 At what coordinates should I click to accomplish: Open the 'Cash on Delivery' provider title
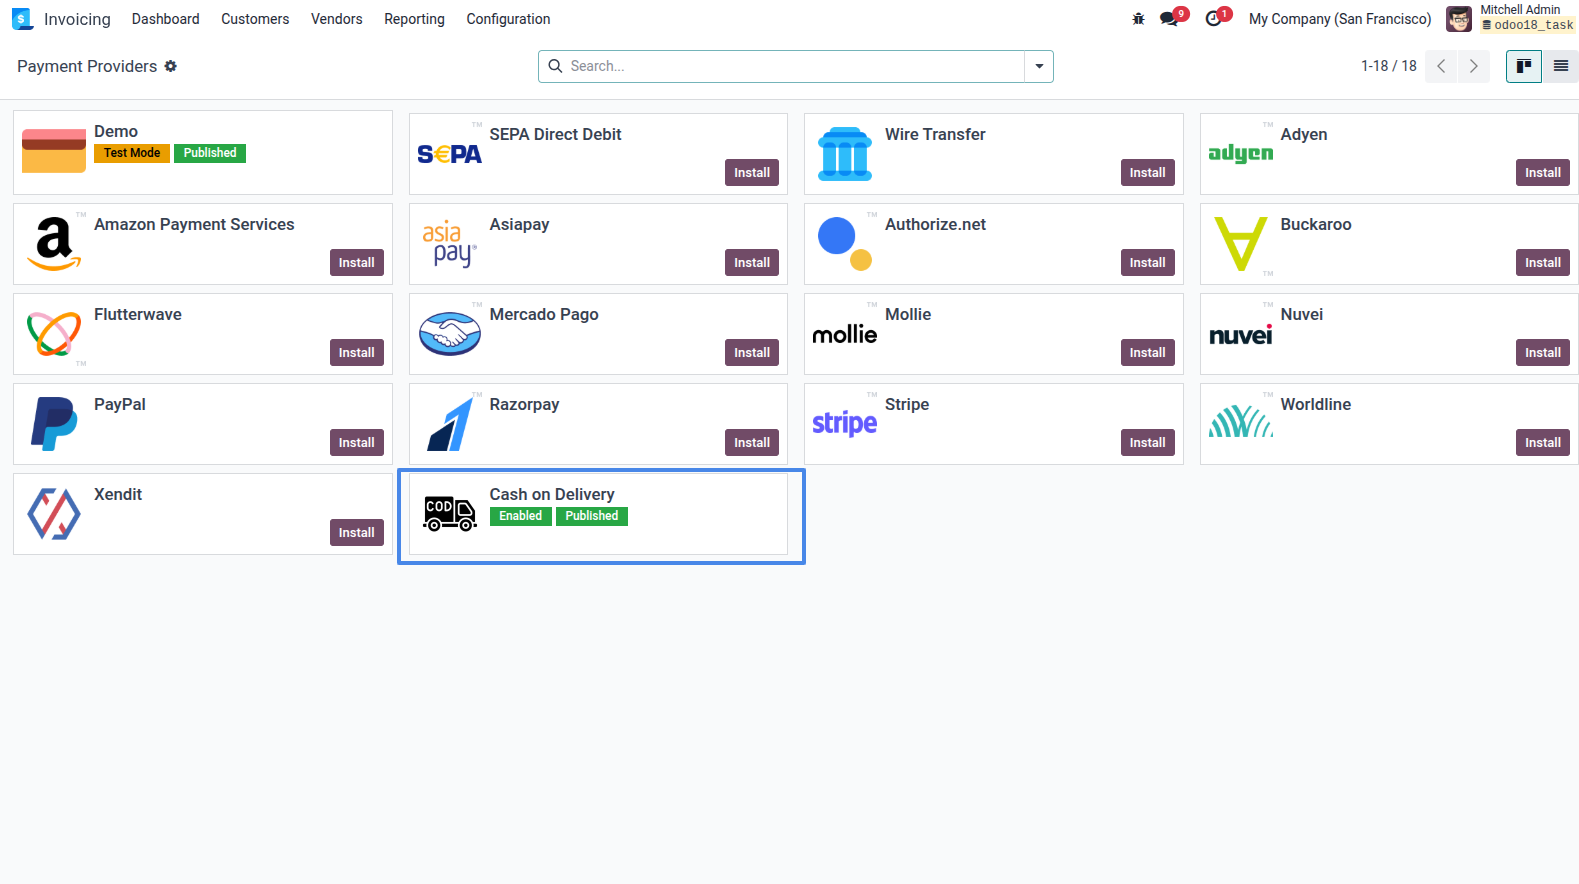click(x=552, y=494)
